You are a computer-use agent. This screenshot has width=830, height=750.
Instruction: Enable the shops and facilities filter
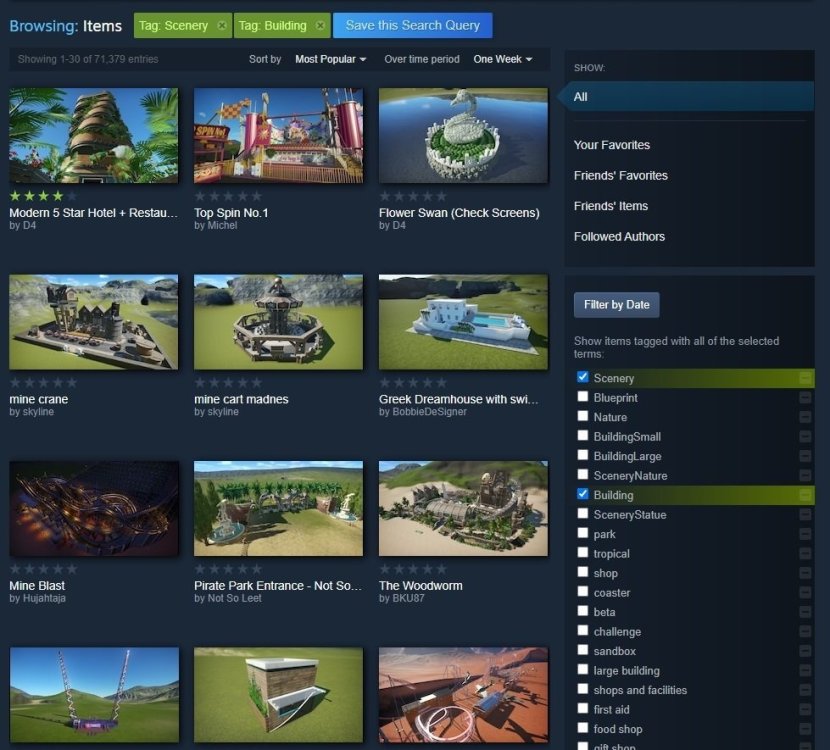(x=582, y=689)
